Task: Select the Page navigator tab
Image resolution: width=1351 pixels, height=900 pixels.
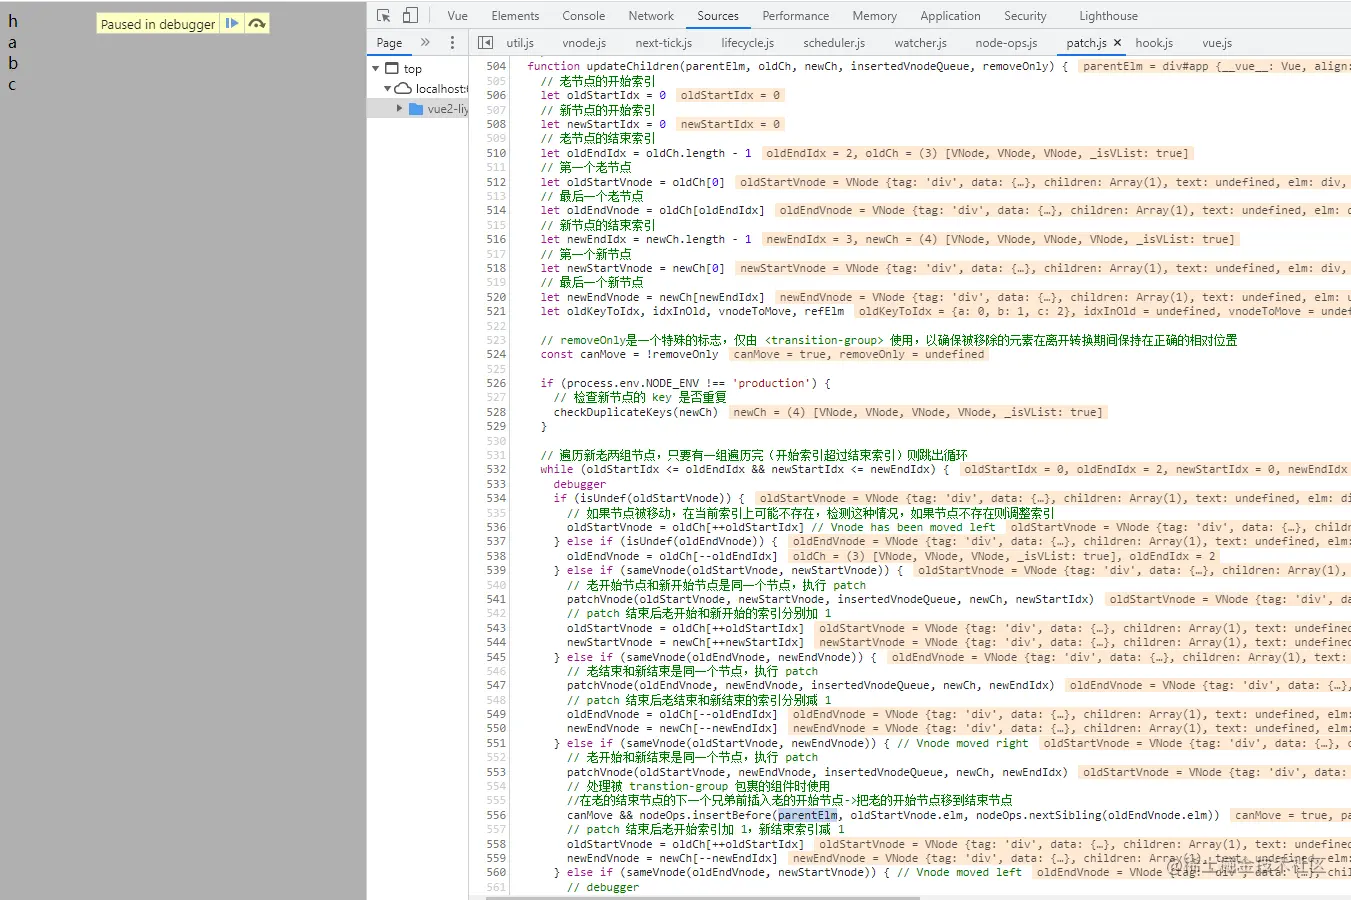Action: [x=389, y=43]
